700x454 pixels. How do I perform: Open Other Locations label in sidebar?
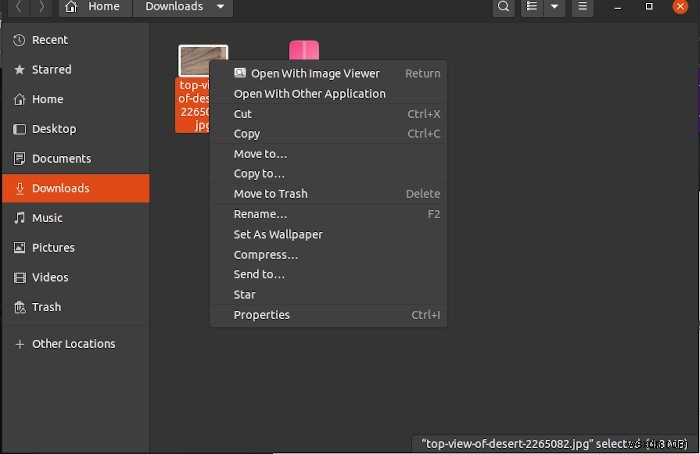74,344
